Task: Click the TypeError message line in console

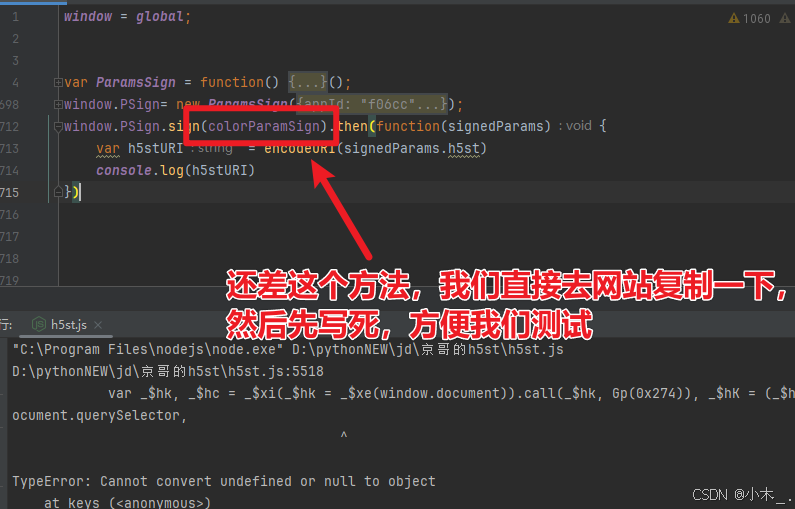Action: (224, 481)
